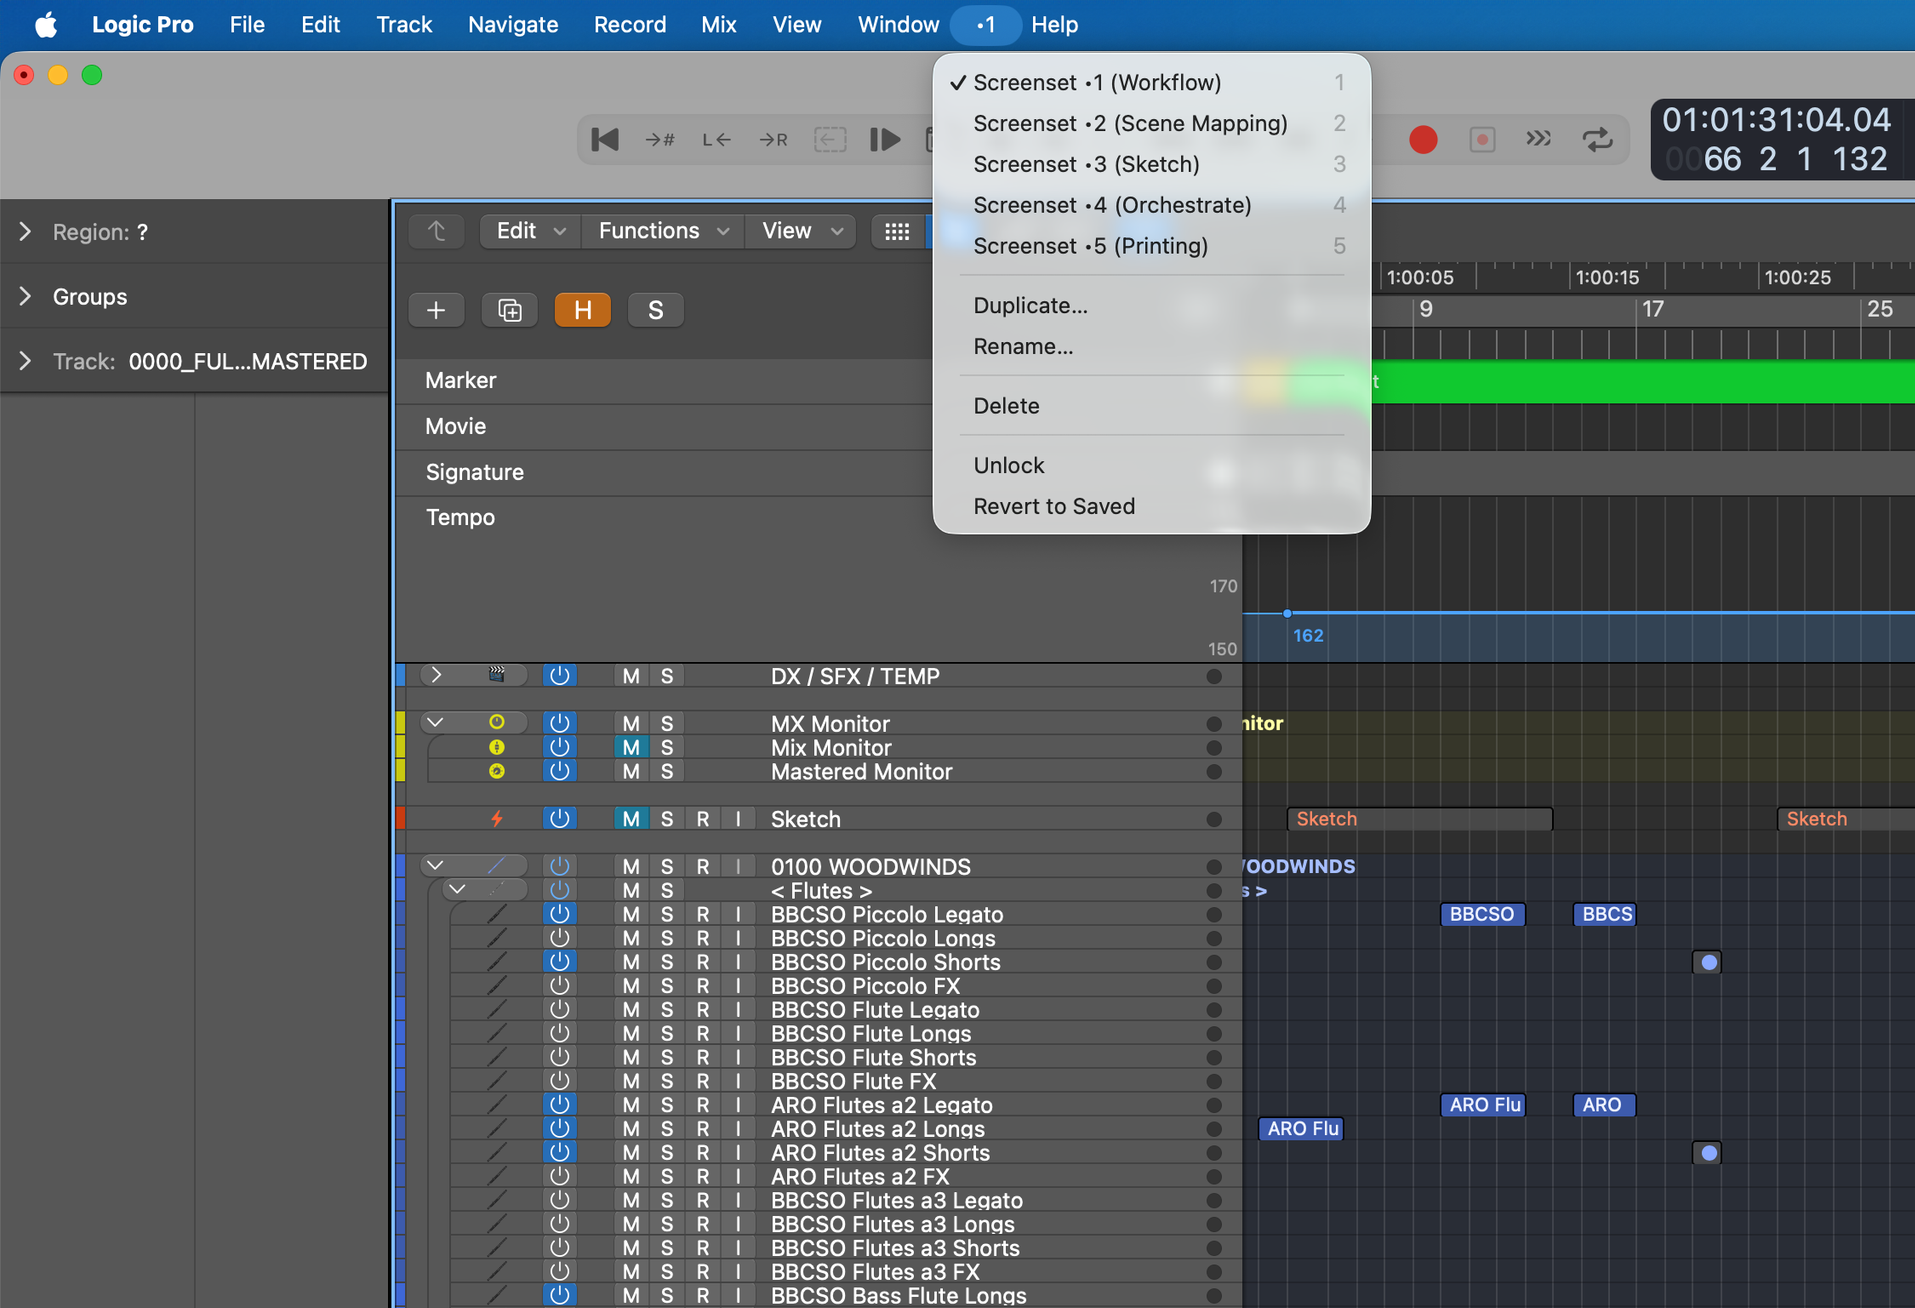Enable input monitoring on BBCSO Flute Legato
Viewport: 1915px width, 1308px height.
pyautogui.click(x=738, y=1009)
